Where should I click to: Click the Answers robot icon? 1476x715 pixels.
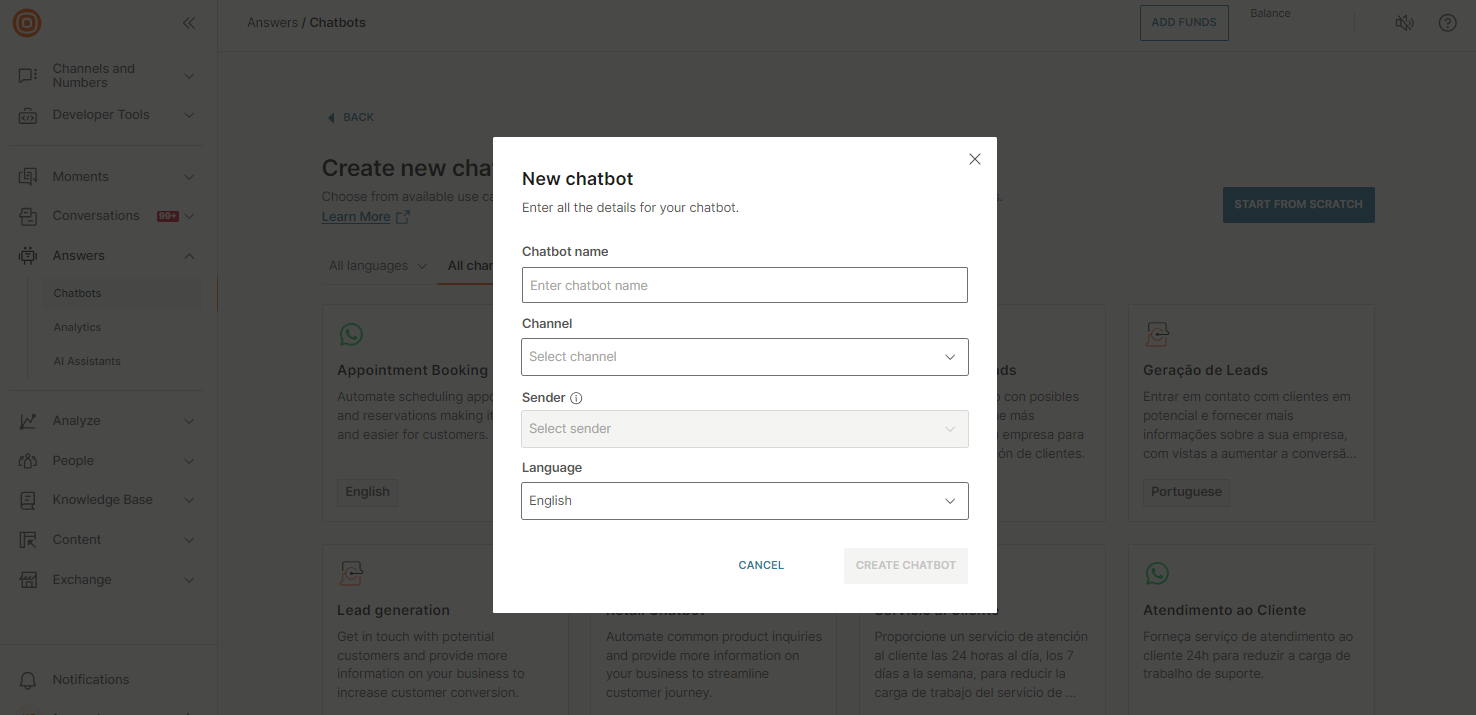(x=29, y=255)
